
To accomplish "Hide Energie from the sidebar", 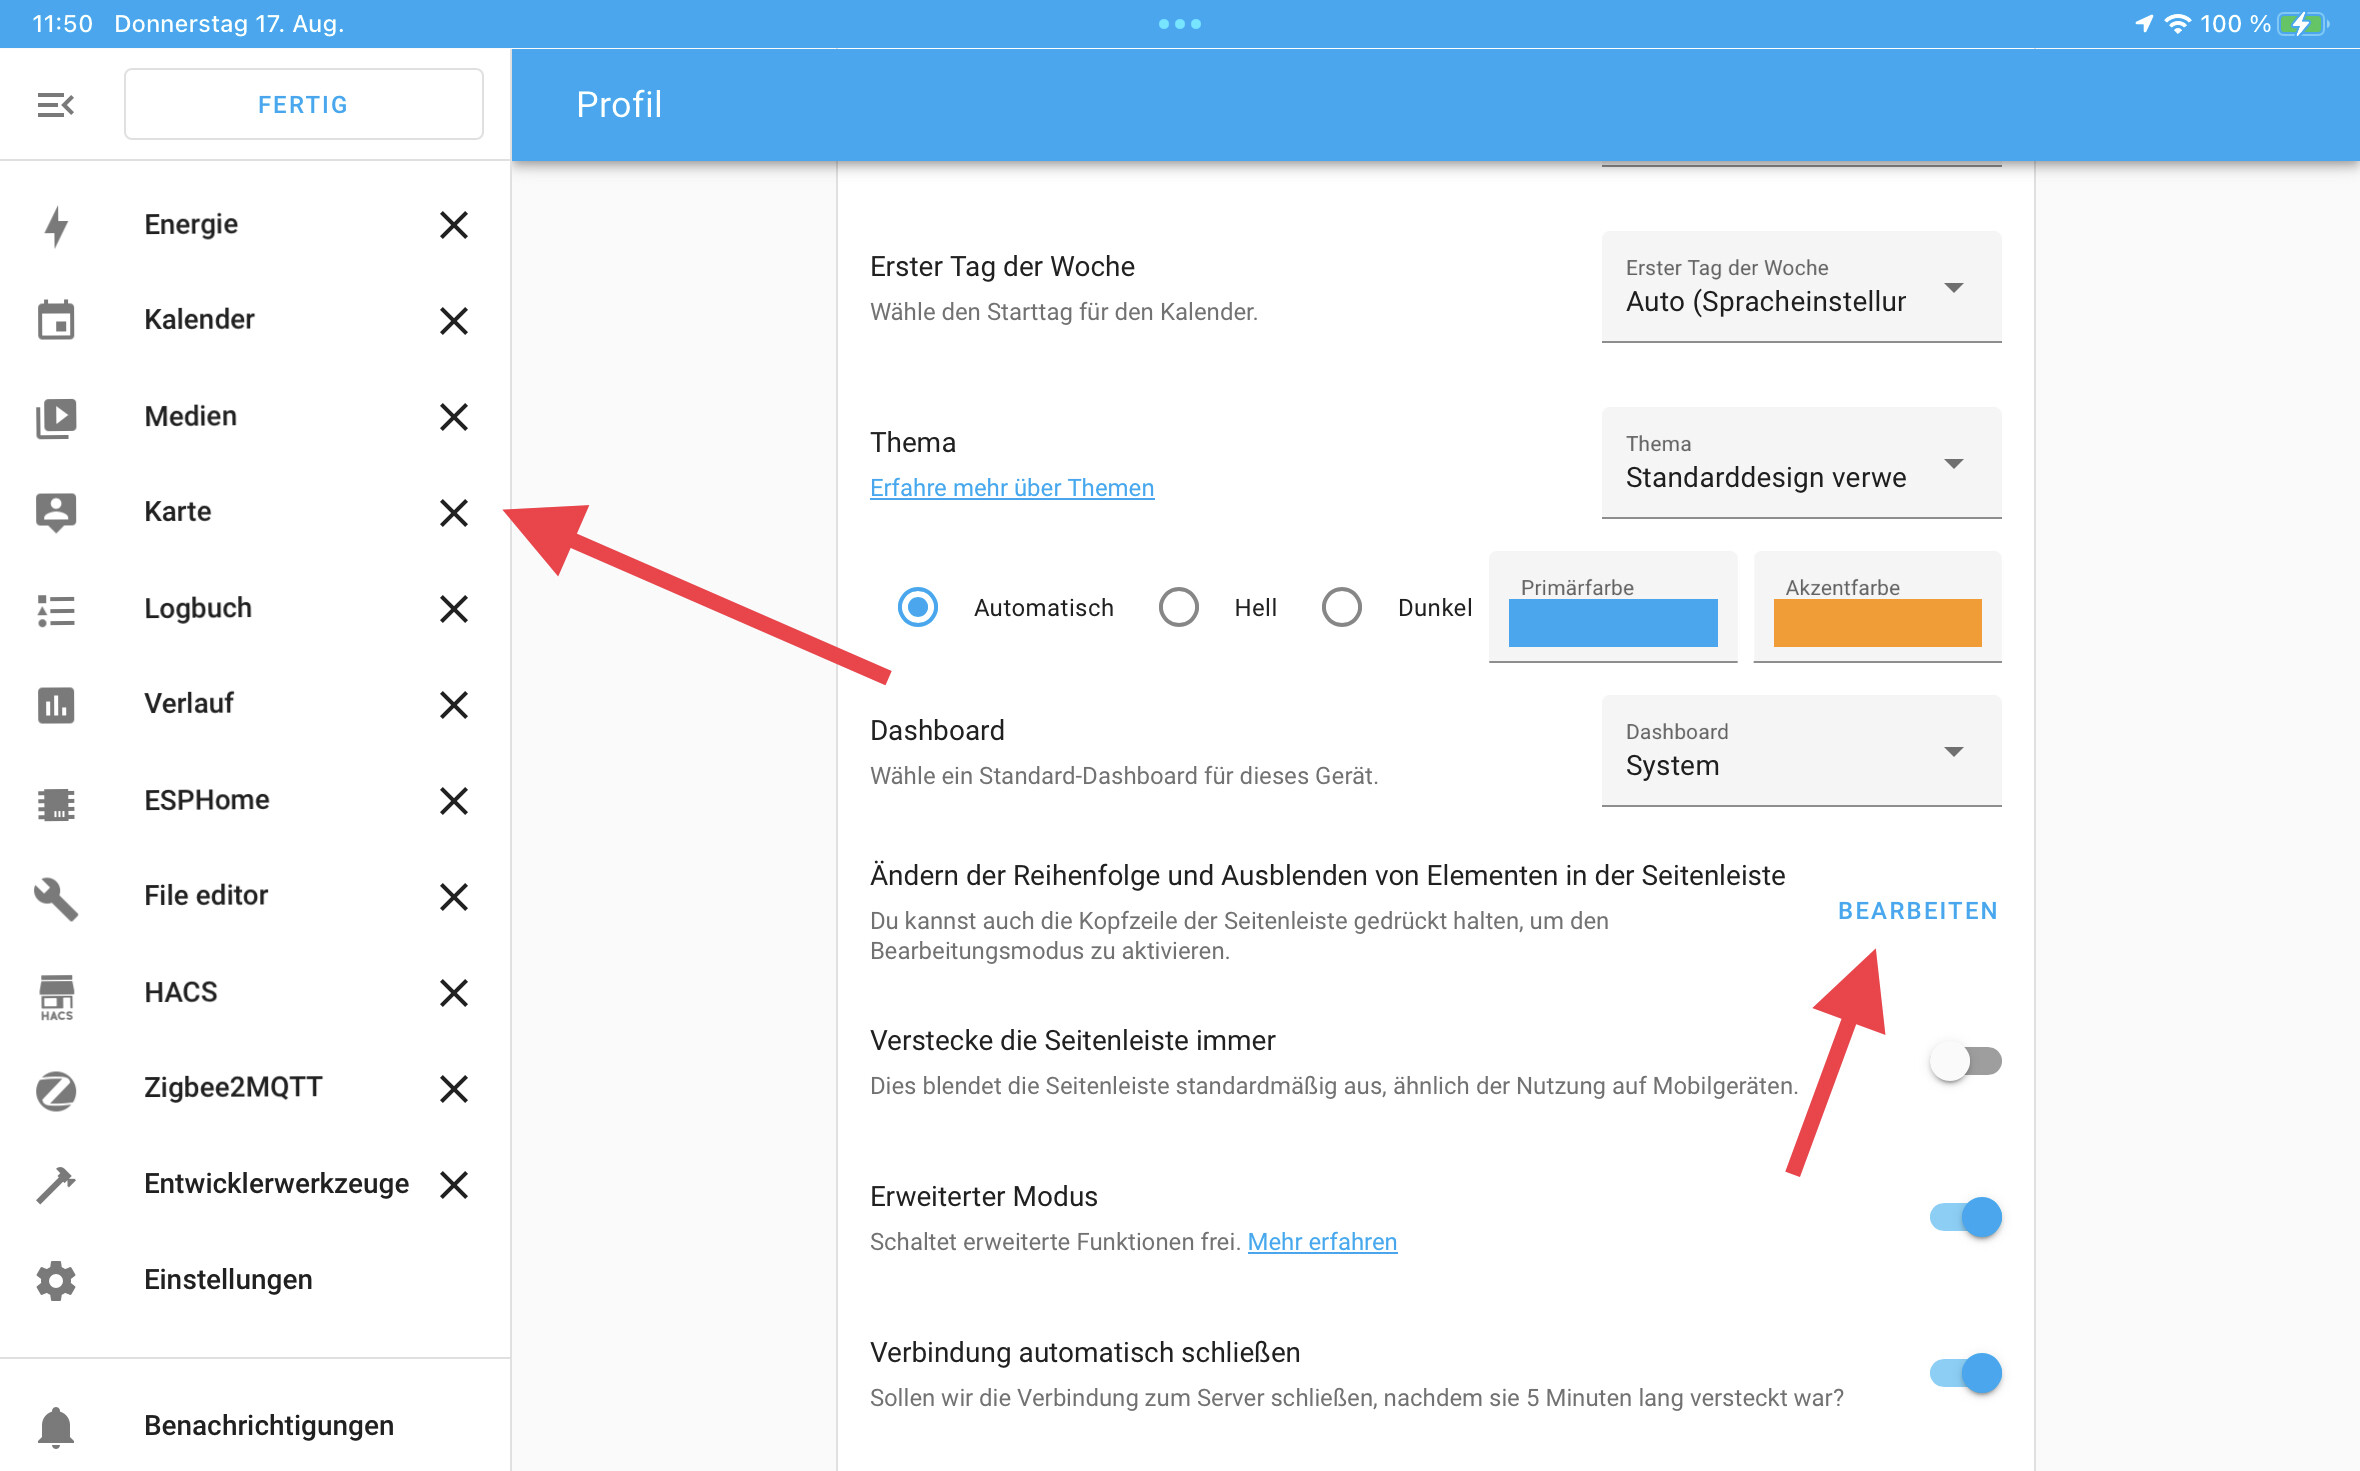I will pos(454,225).
